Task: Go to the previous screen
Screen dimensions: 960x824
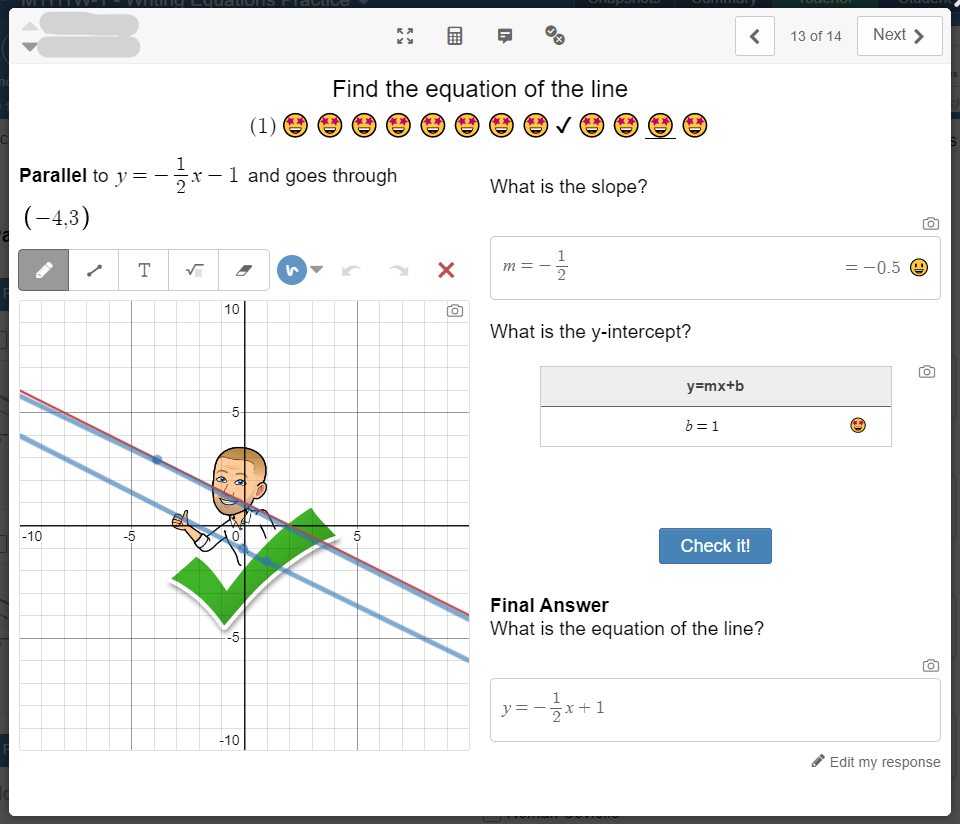Action: coord(755,36)
